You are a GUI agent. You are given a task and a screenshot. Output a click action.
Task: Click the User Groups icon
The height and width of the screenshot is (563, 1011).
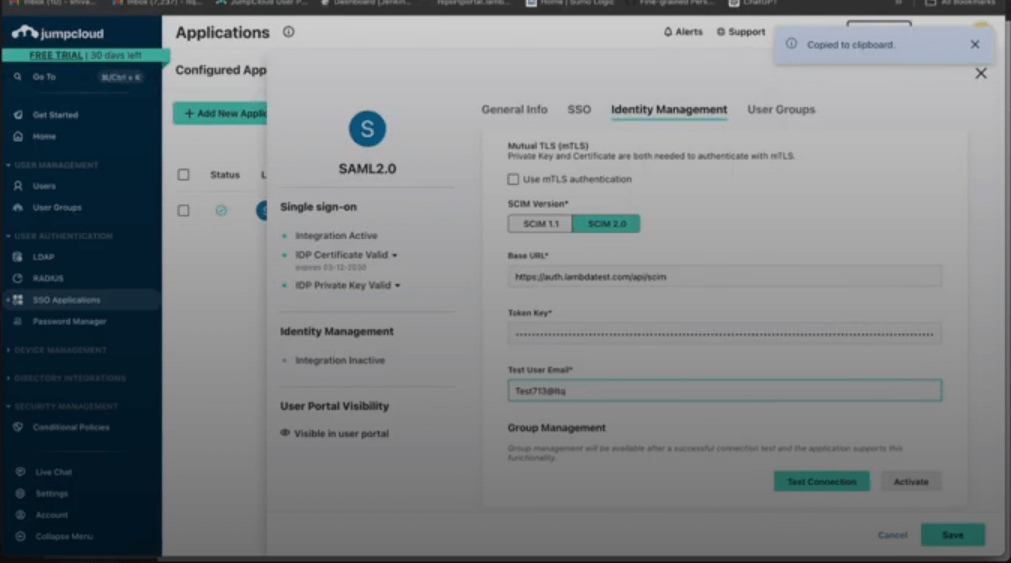(x=18, y=208)
